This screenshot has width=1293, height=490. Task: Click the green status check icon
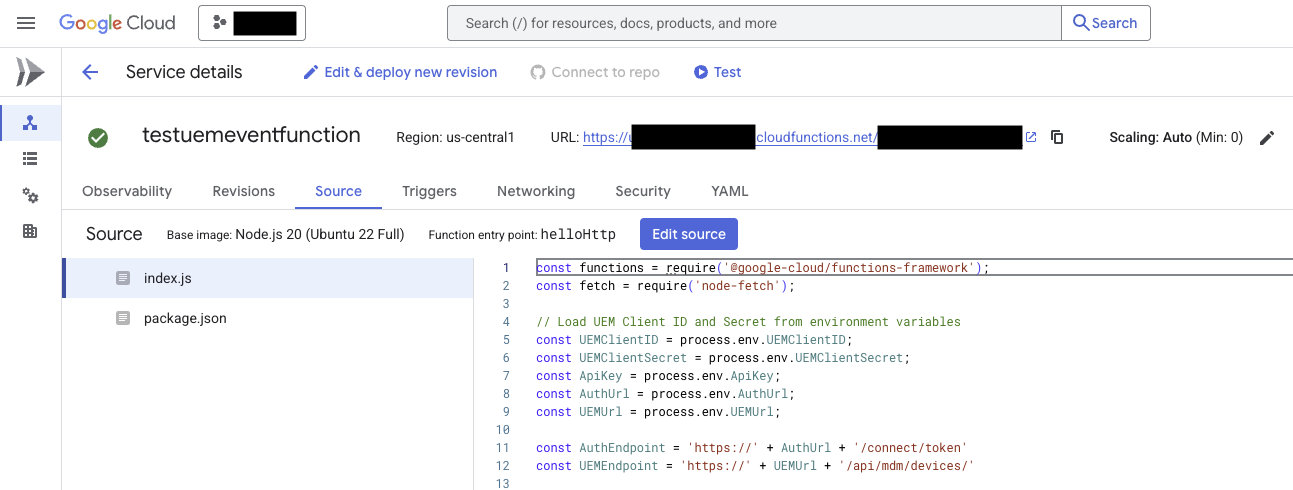[98, 138]
